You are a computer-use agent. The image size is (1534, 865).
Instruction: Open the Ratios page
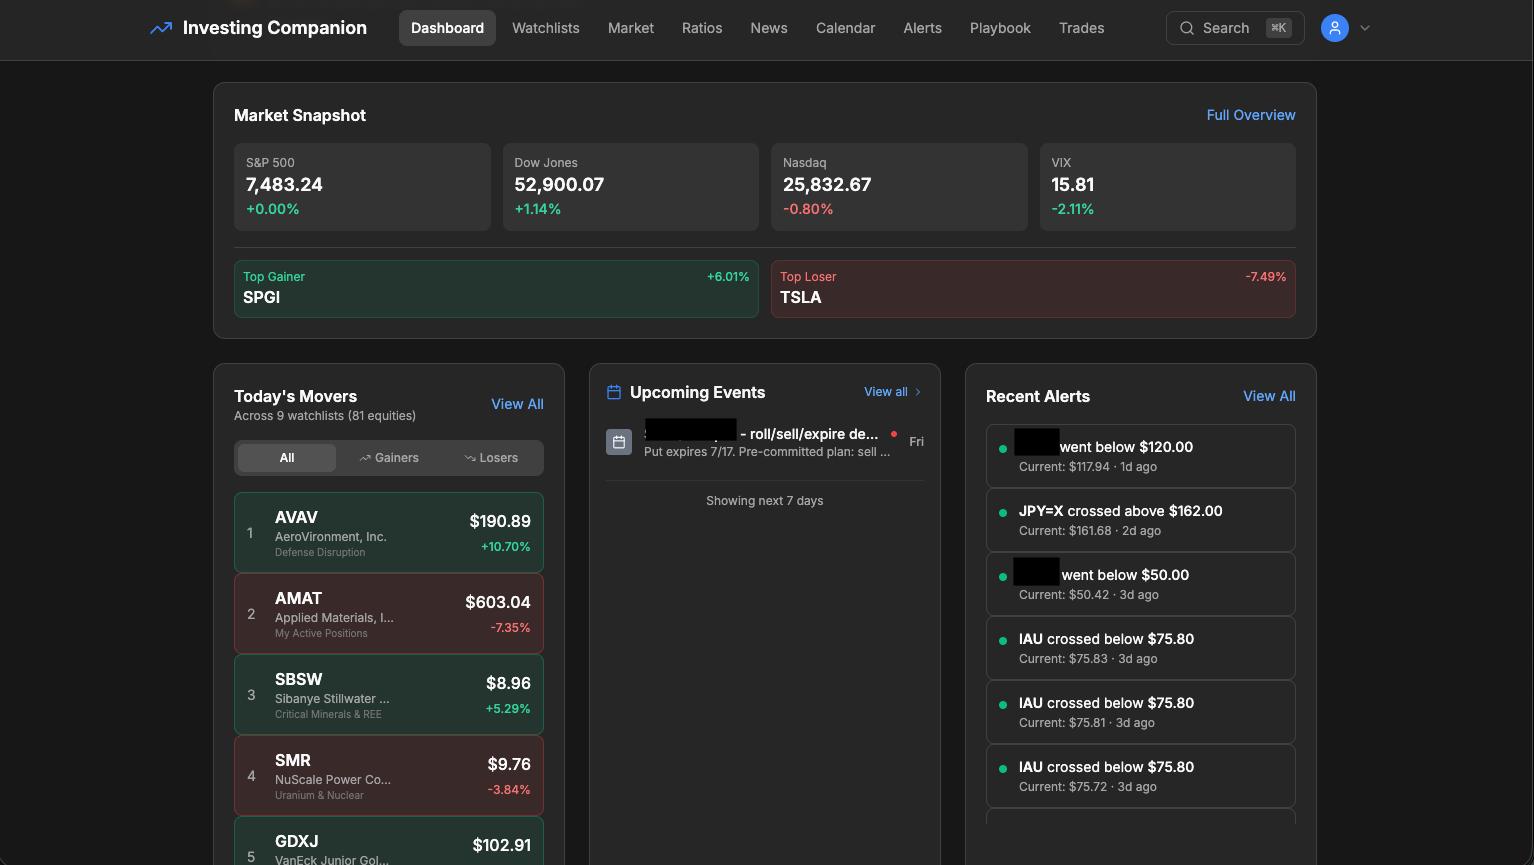[x=702, y=28]
